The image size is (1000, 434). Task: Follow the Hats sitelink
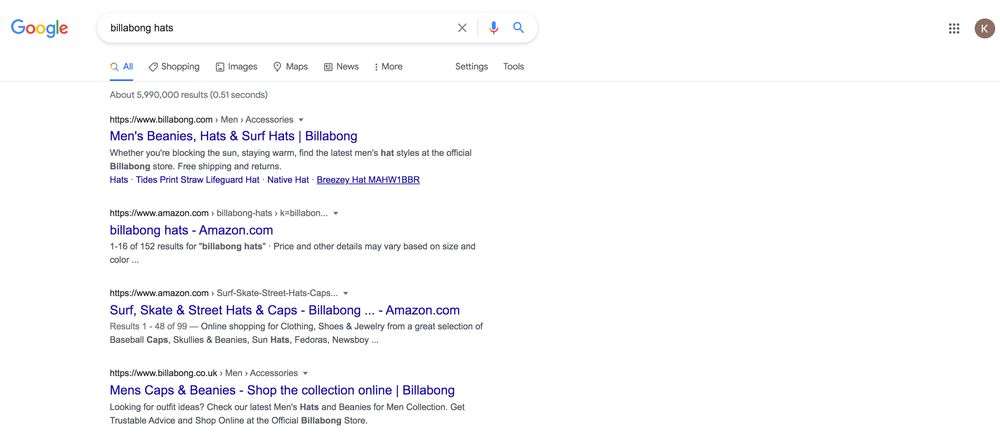point(119,180)
